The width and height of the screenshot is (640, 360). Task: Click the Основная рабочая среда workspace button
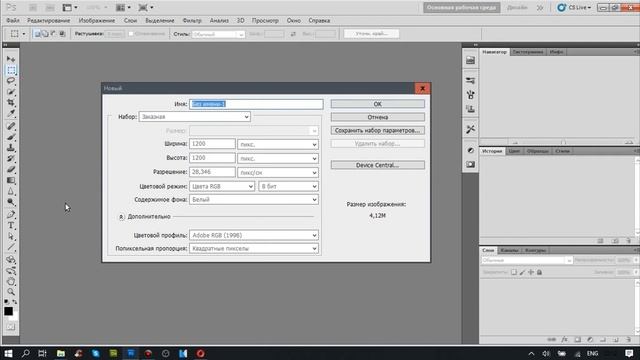click(x=462, y=8)
